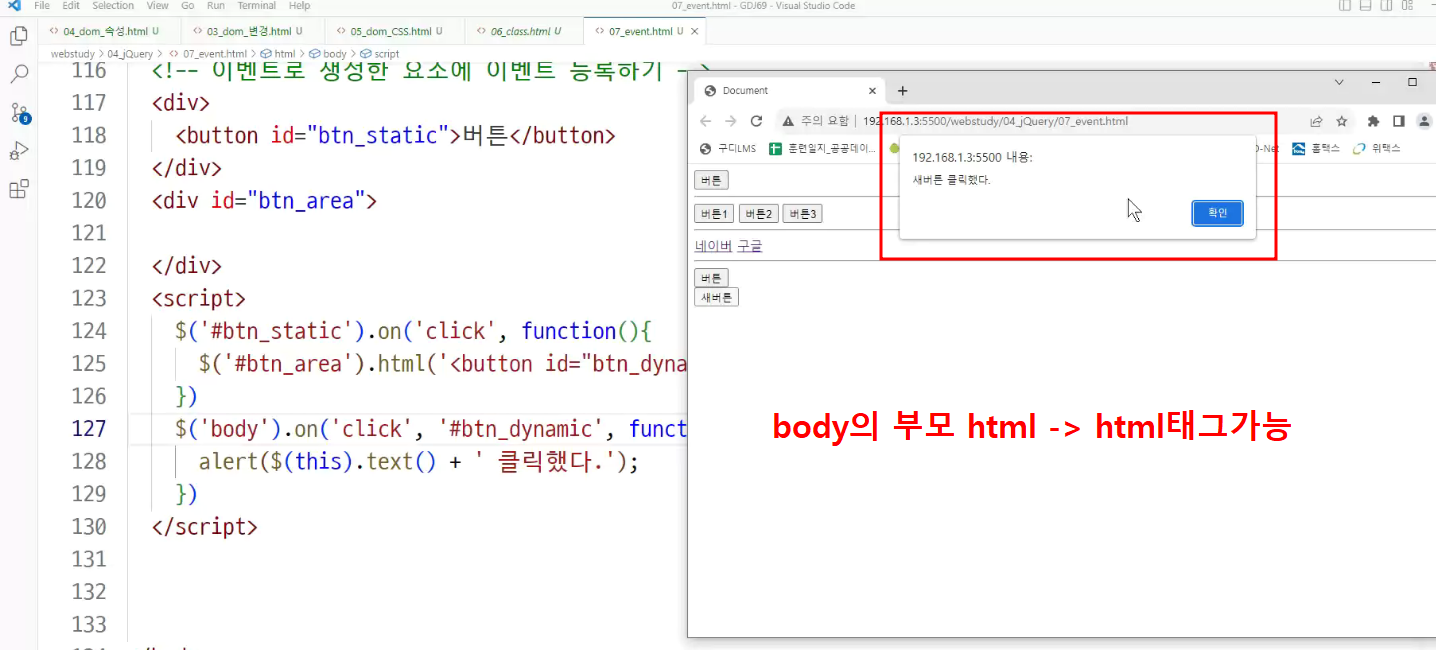This screenshot has height=650, width=1436.
Task: Click webstudy in the breadcrumb
Action: click(71, 54)
